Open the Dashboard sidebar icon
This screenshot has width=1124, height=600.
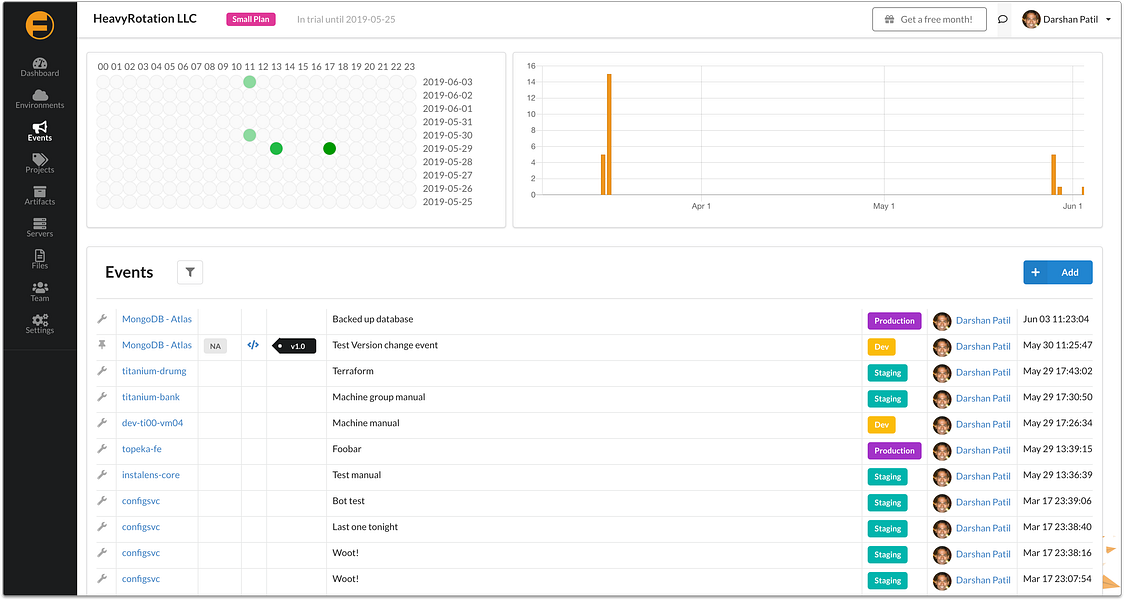tap(40, 63)
